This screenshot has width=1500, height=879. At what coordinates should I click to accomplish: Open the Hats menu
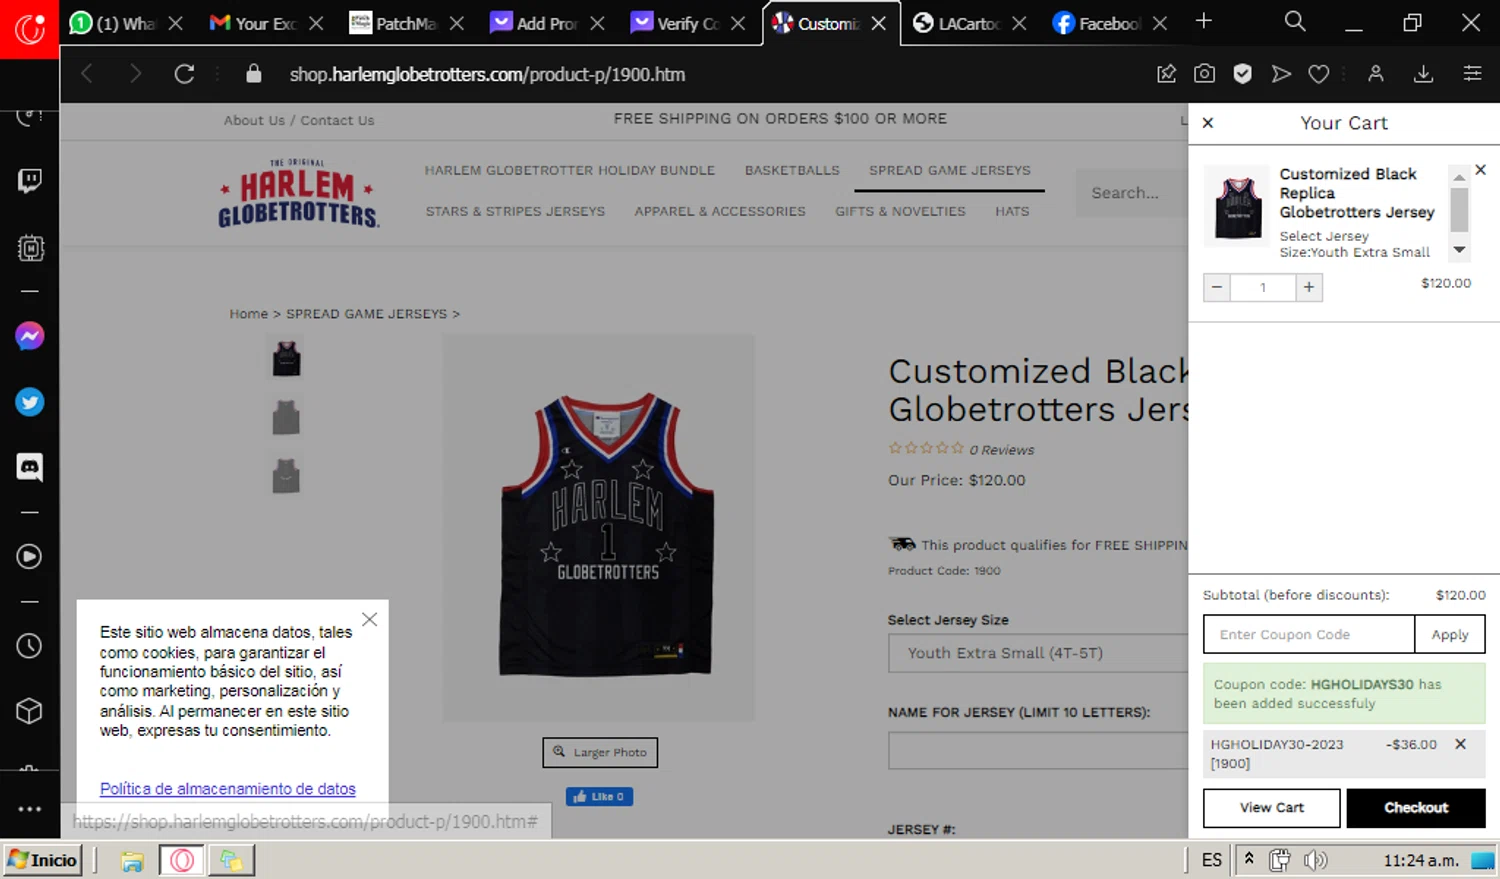tap(1012, 212)
